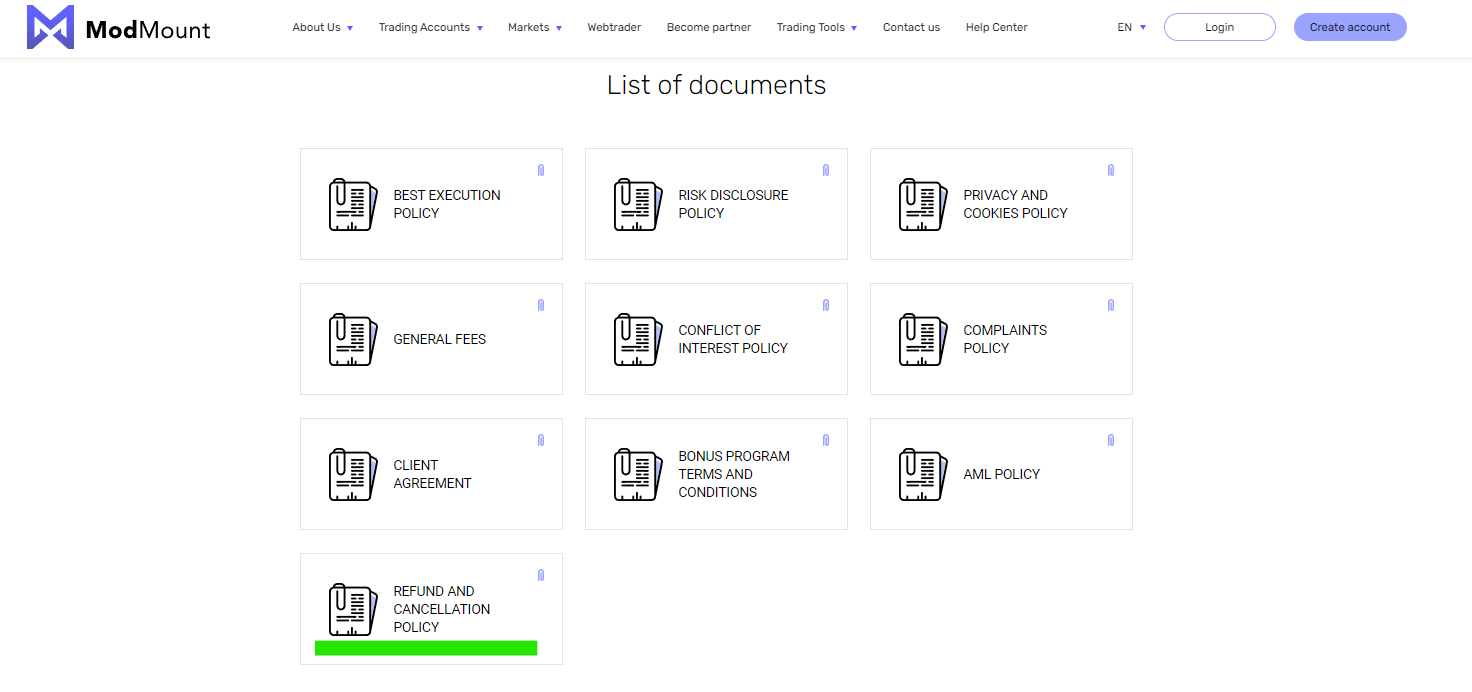This screenshot has width=1472, height=692.
Task: Visit the Help Center
Action: (x=996, y=27)
